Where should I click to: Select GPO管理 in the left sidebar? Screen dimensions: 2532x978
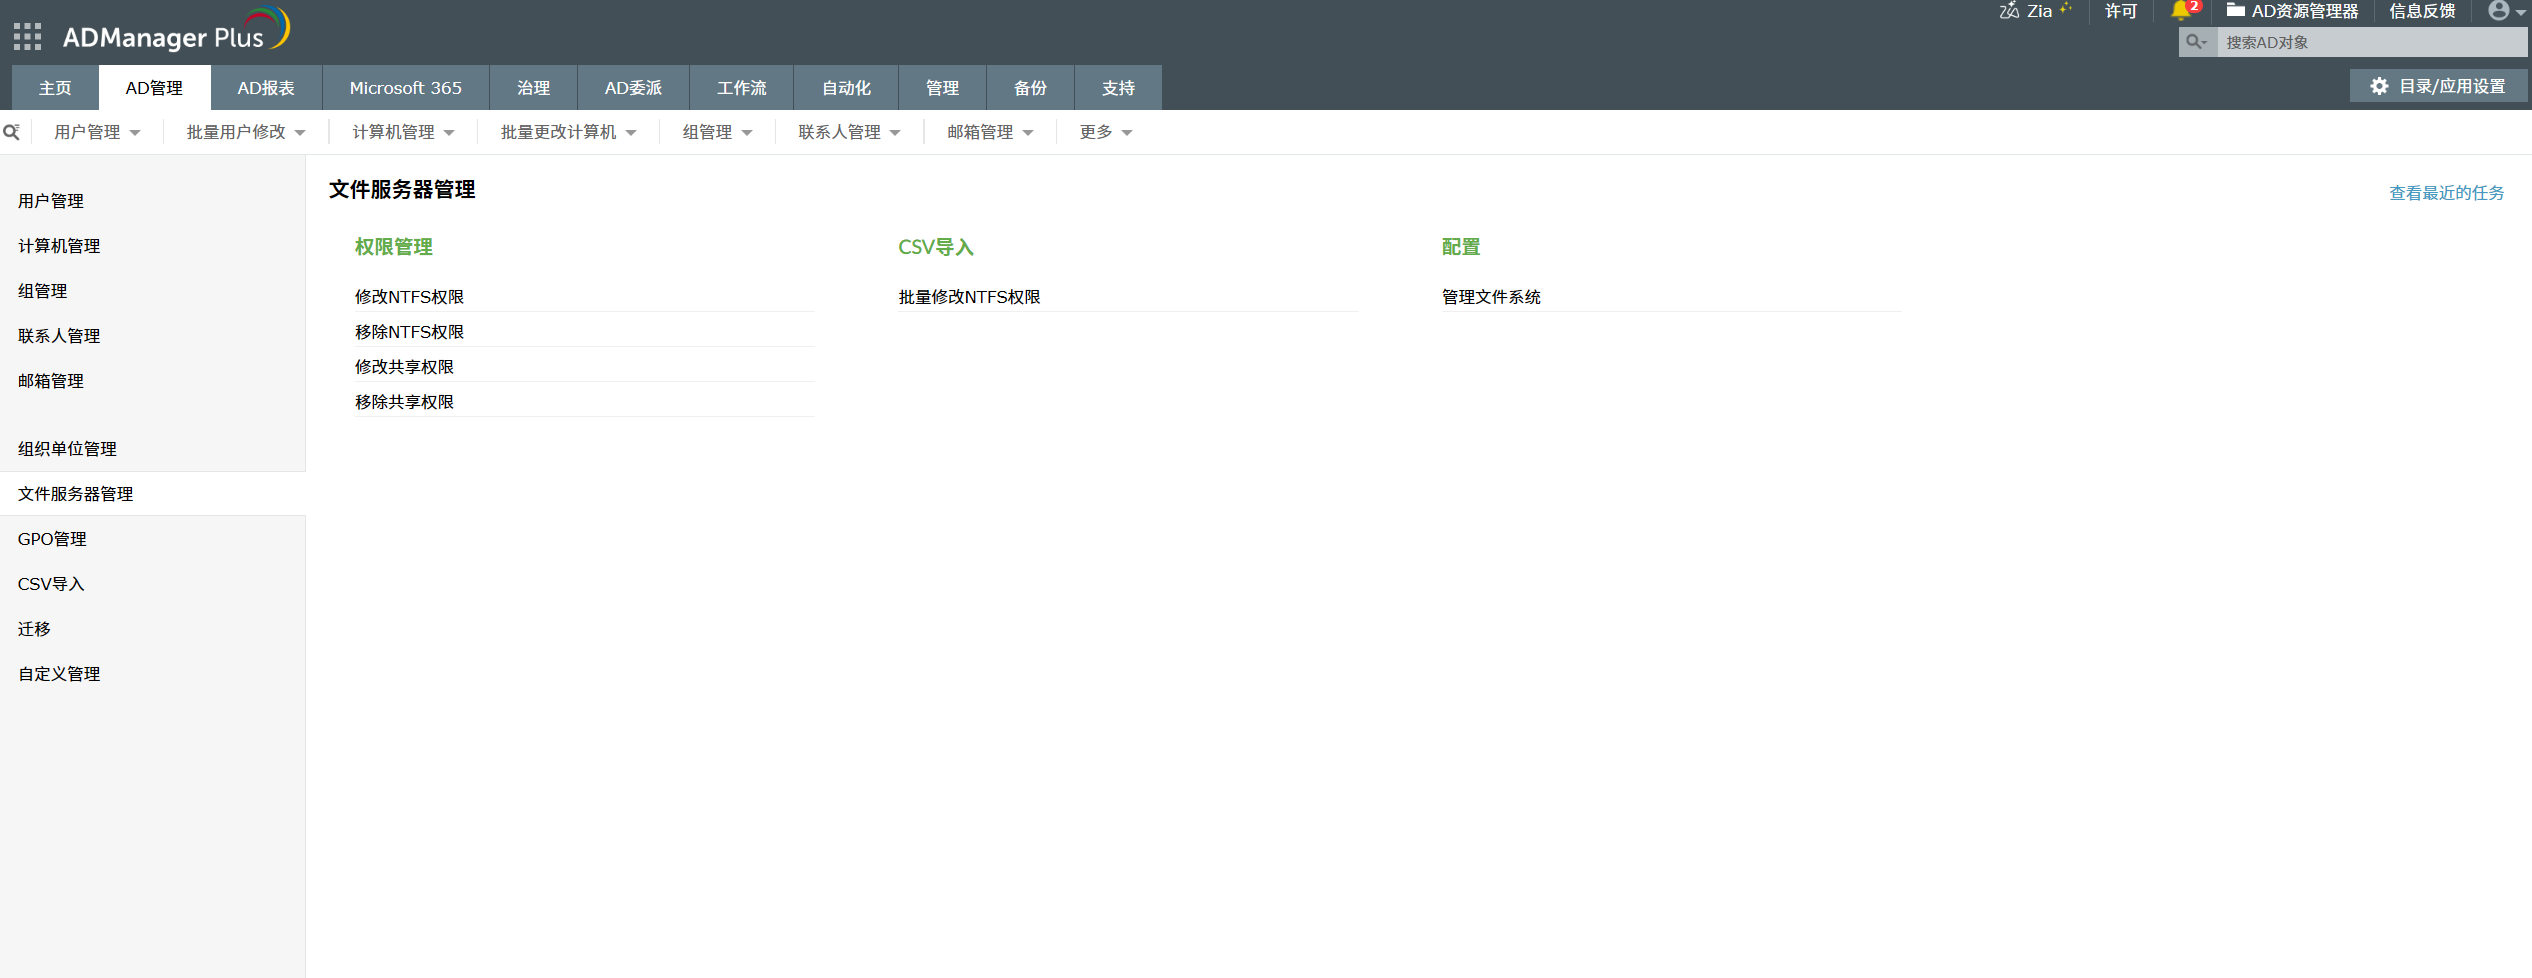pyautogui.click(x=52, y=539)
